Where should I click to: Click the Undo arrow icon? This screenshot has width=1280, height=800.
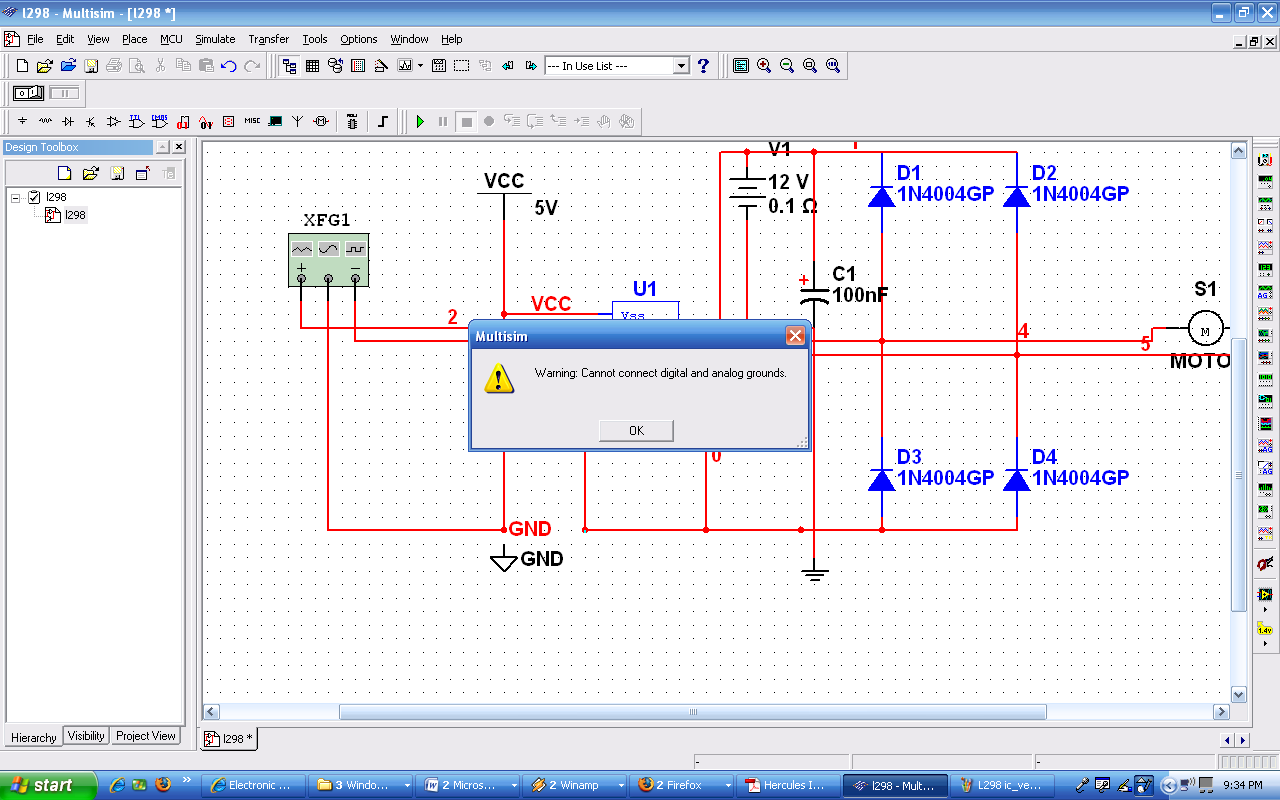[229, 66]
